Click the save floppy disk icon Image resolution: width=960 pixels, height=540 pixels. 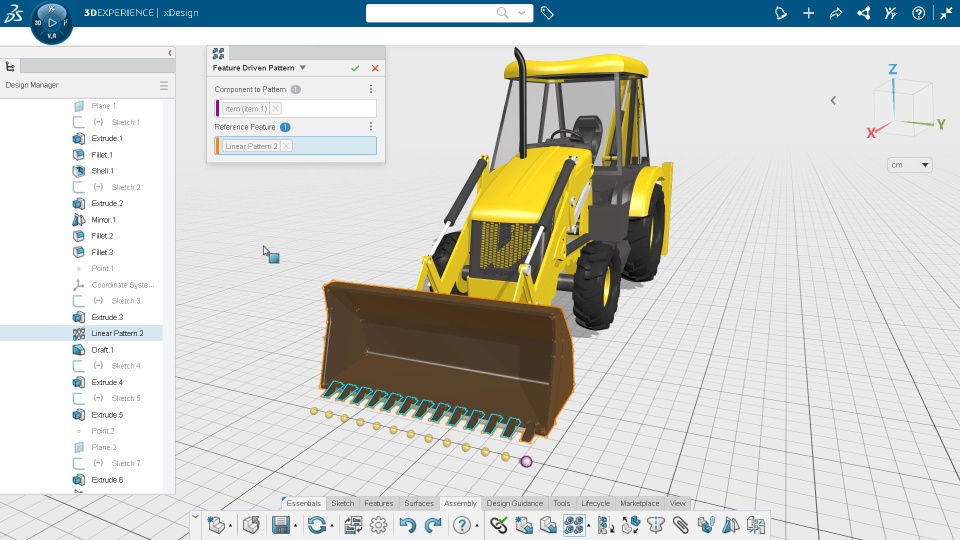[280, 525]
